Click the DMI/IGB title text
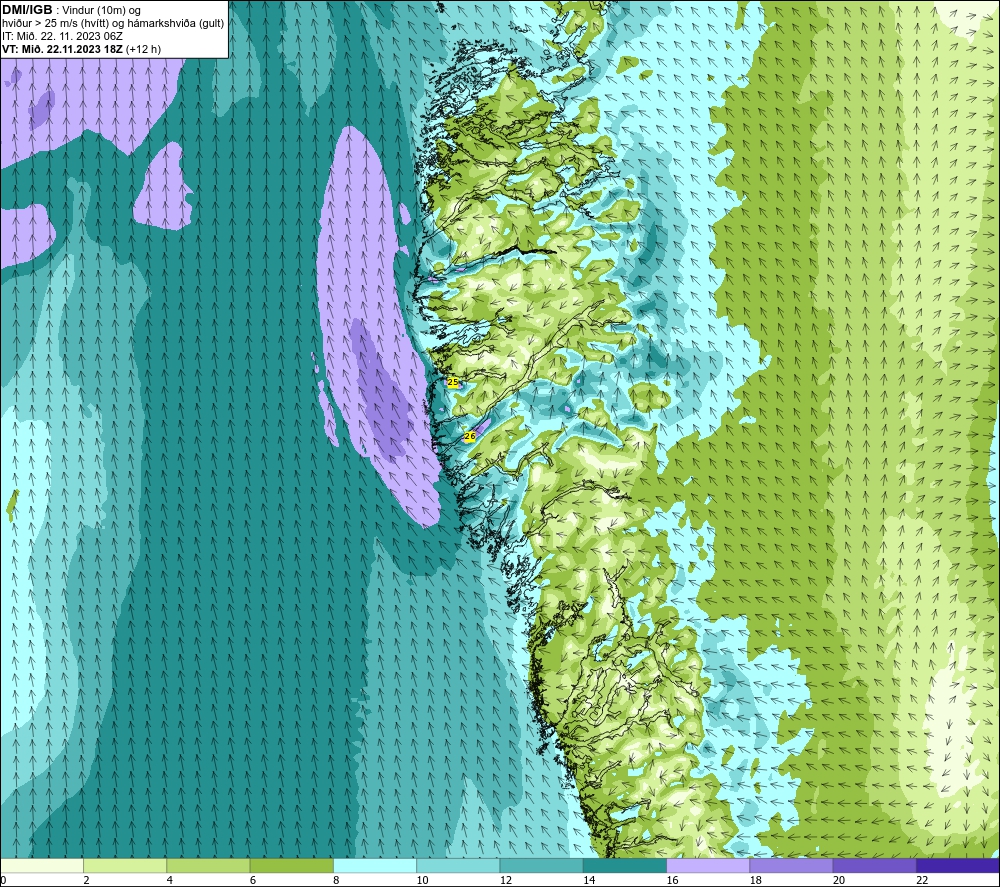Screen dimensions: 1000x887 (x=27, y=10)
